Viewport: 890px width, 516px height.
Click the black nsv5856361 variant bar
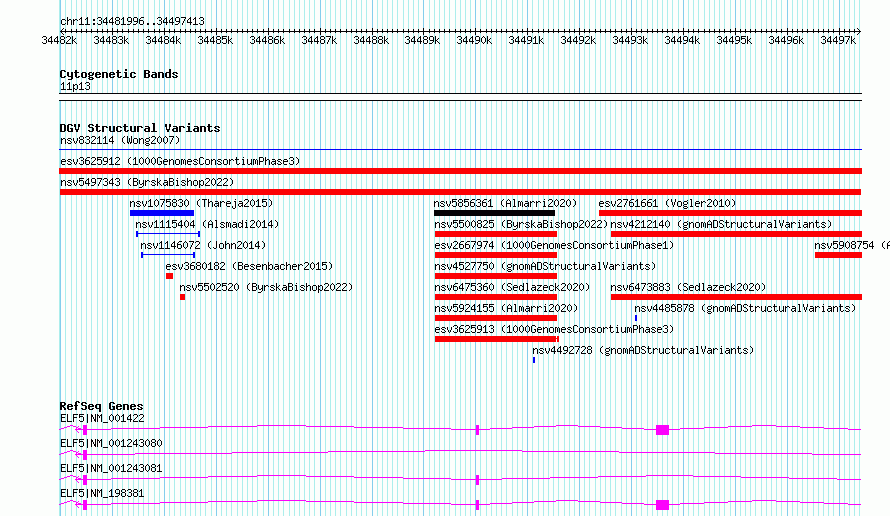click(x=494, y=213)
